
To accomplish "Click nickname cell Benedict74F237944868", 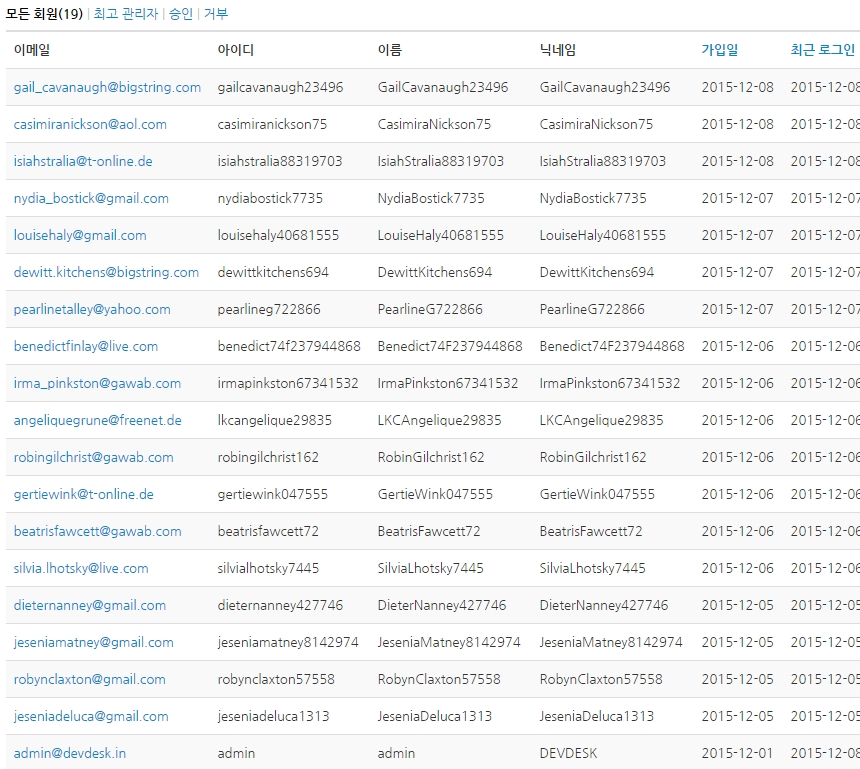I will click(612, 347).
